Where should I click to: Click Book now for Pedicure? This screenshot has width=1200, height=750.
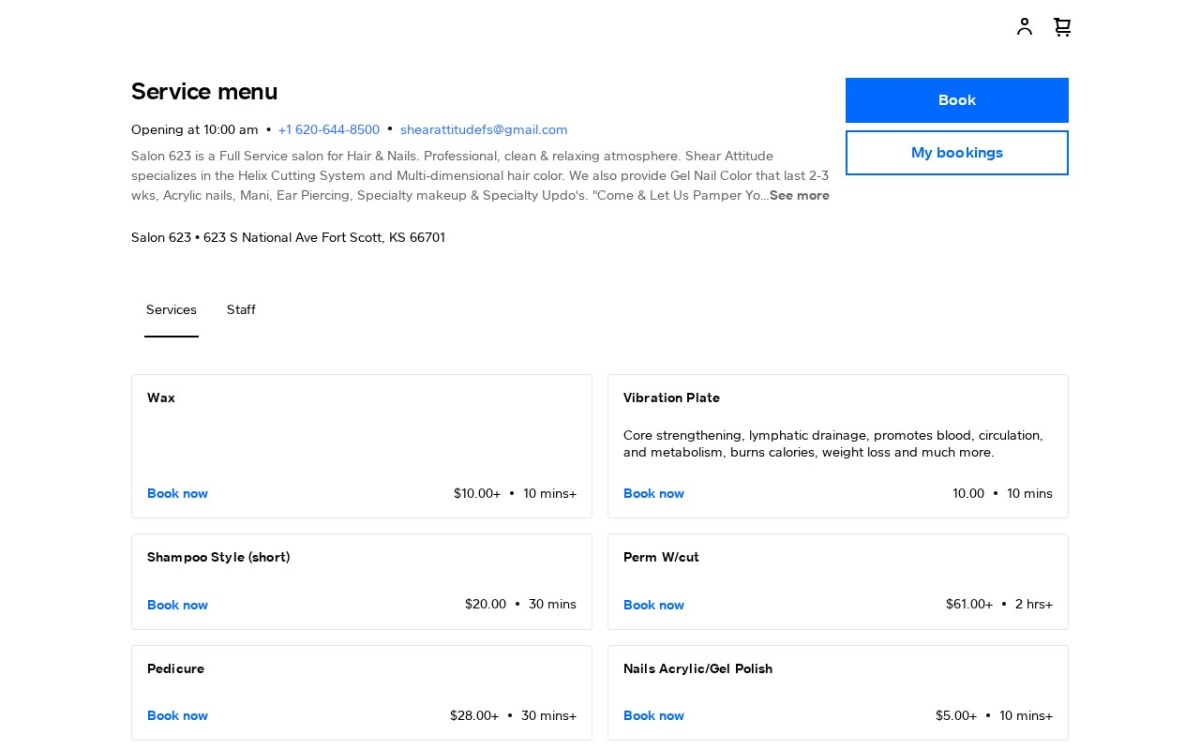178,716
